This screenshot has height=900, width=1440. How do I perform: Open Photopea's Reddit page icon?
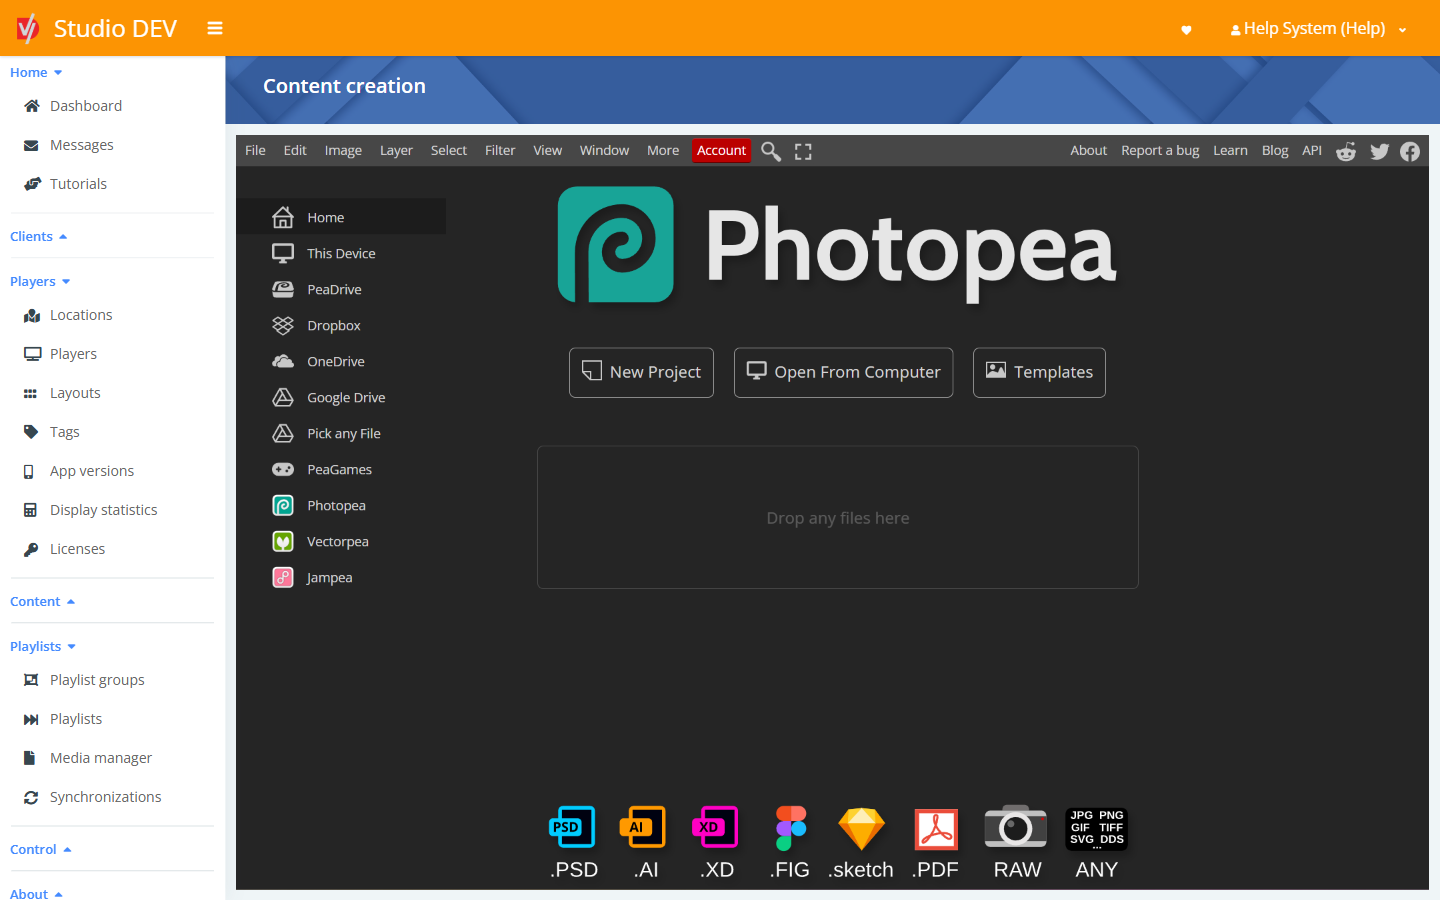click(1346, 151)
